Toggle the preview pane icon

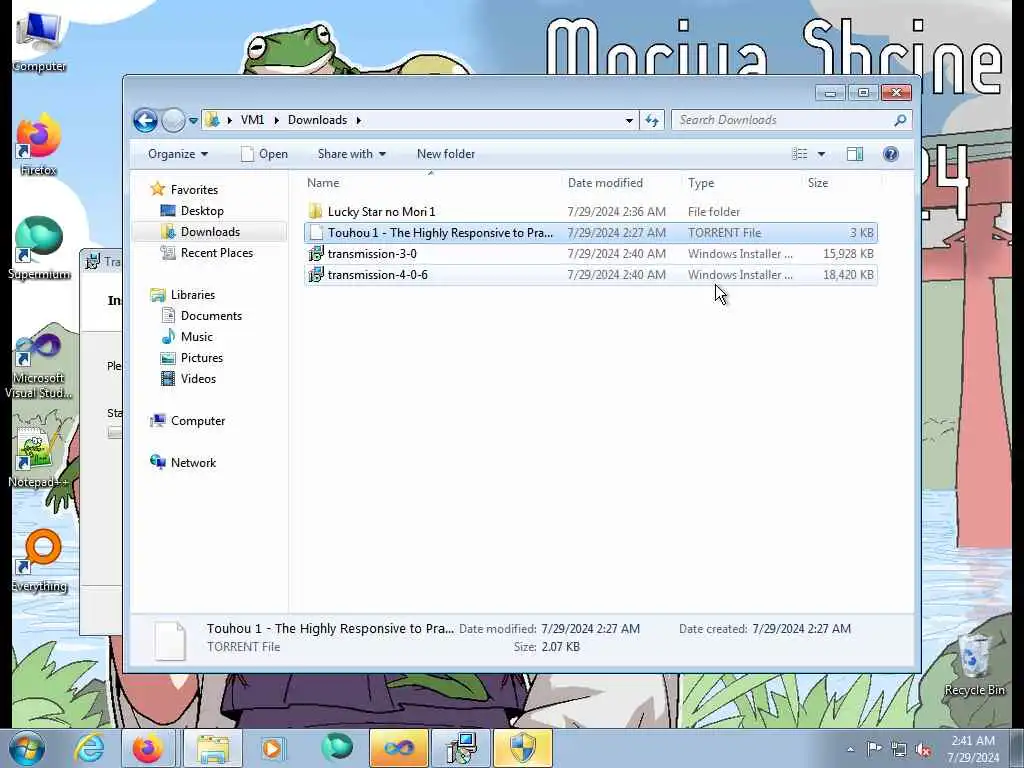click(855, 154)
